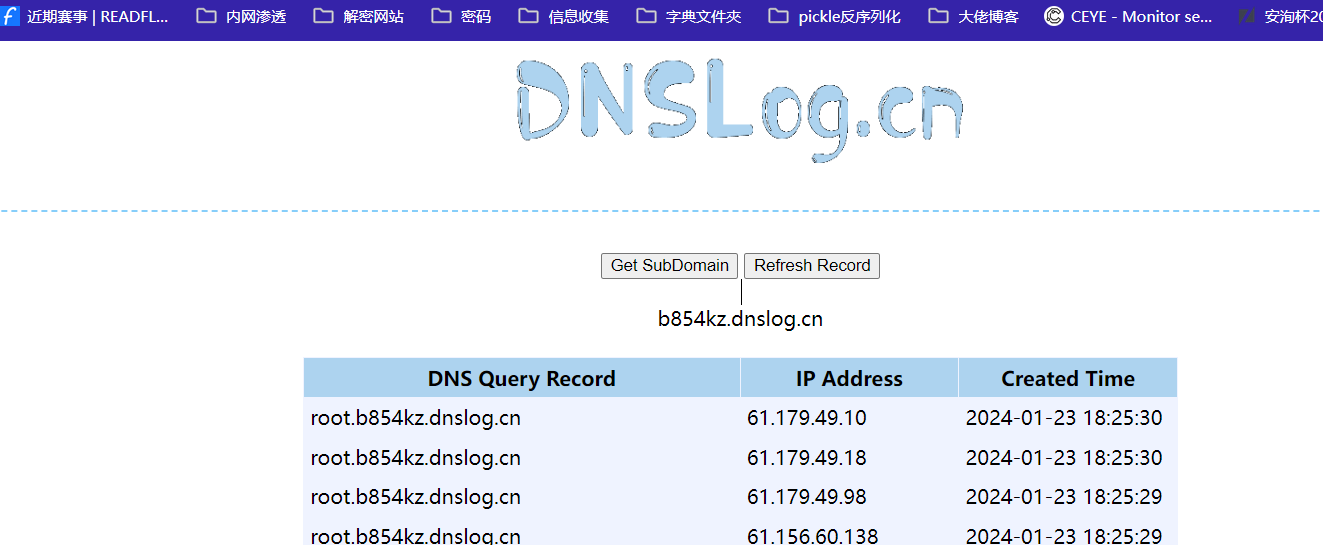Screen dimensions: 1323x545
Task: Open the pickle反序列化 bookmark folder
Action: point(835,17)
